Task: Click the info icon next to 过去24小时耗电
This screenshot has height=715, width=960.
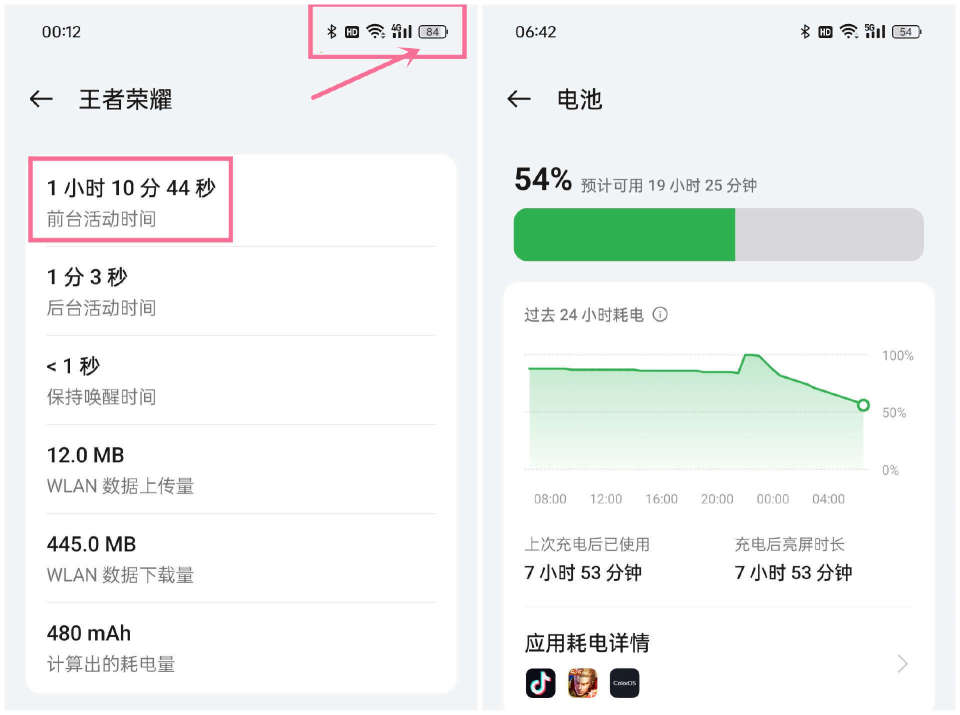Action: [x=660, y=314]
